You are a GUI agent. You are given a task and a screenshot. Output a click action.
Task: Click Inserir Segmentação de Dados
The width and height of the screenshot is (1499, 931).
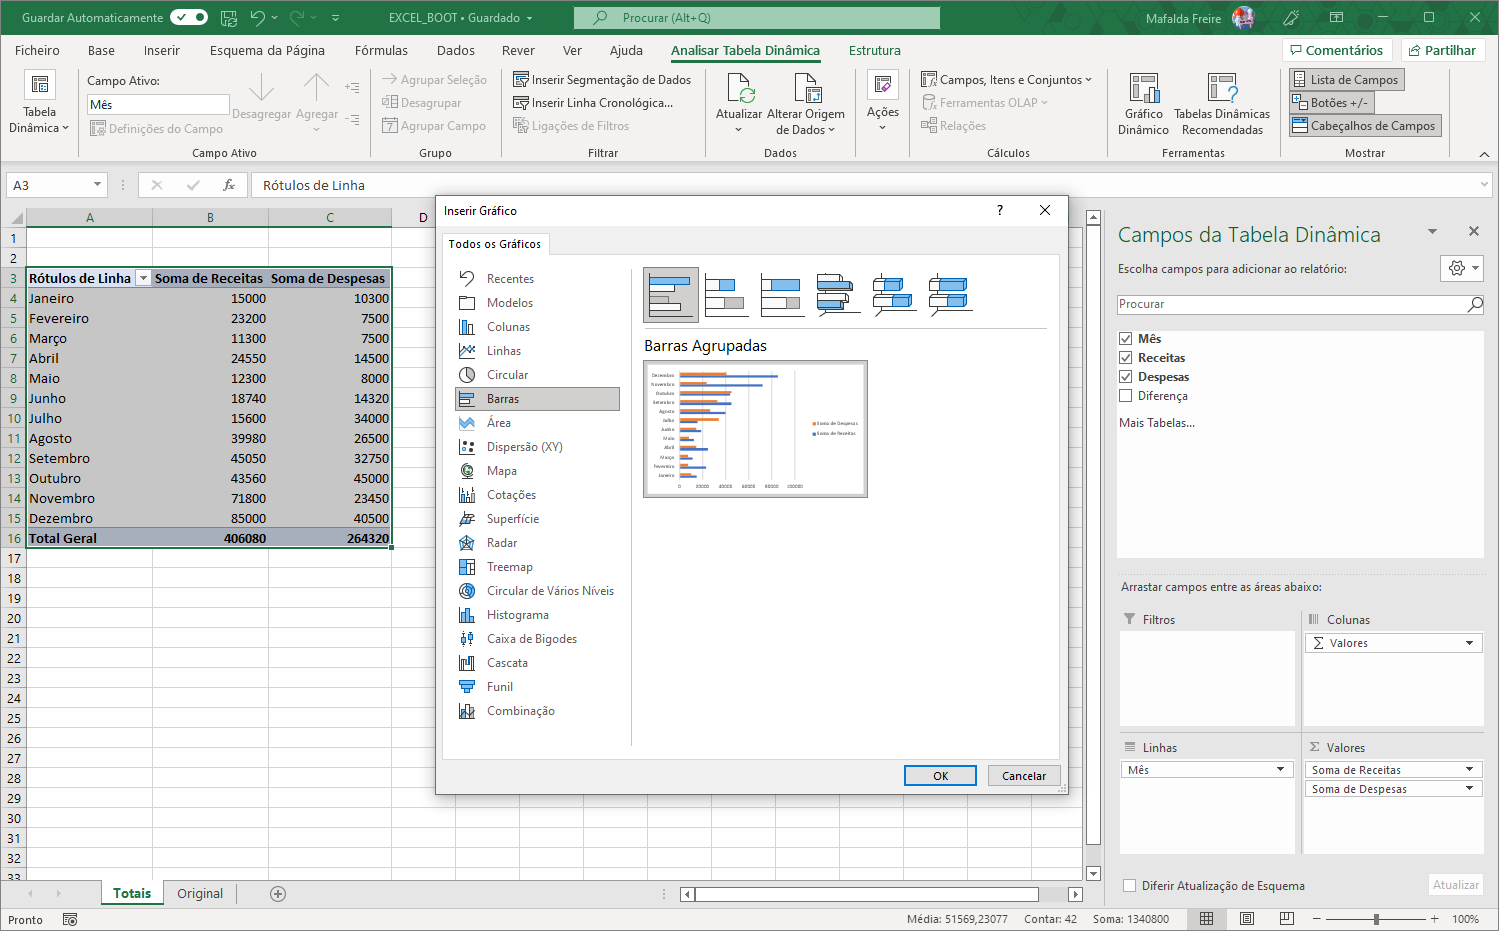[602, 80]
